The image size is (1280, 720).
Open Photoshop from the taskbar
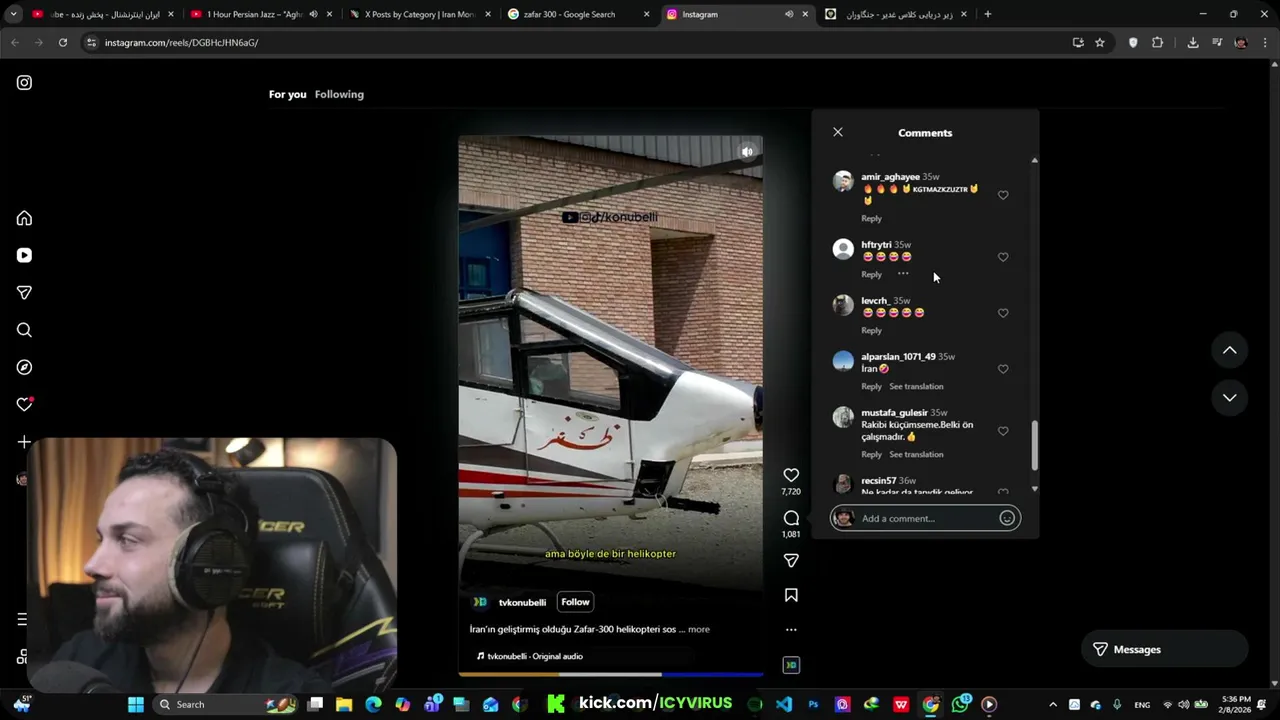click(x=813, y=704)
